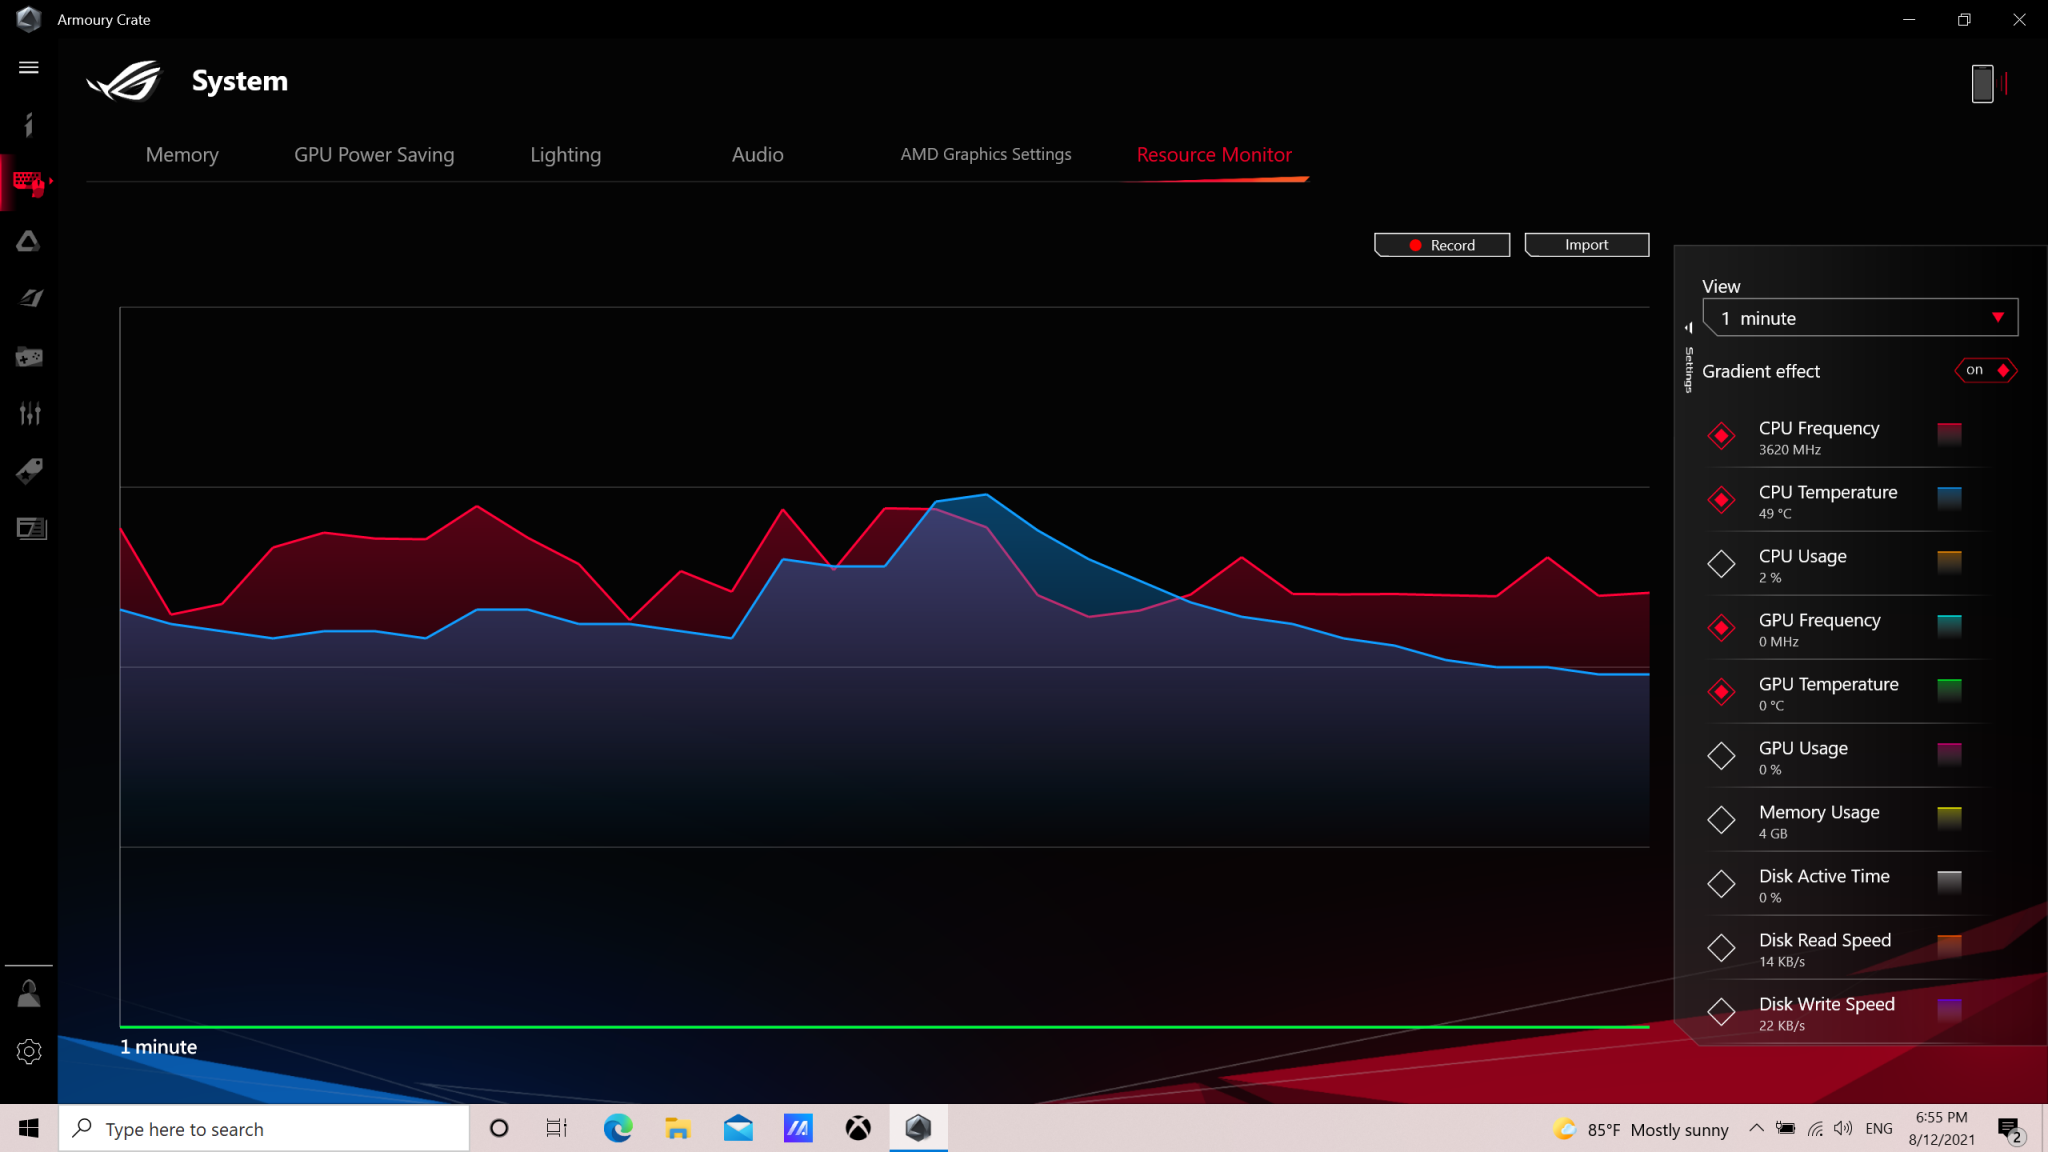Select the Device keyboard icon in sidebar
The image size is (2048, 1152).
(29, 183)
